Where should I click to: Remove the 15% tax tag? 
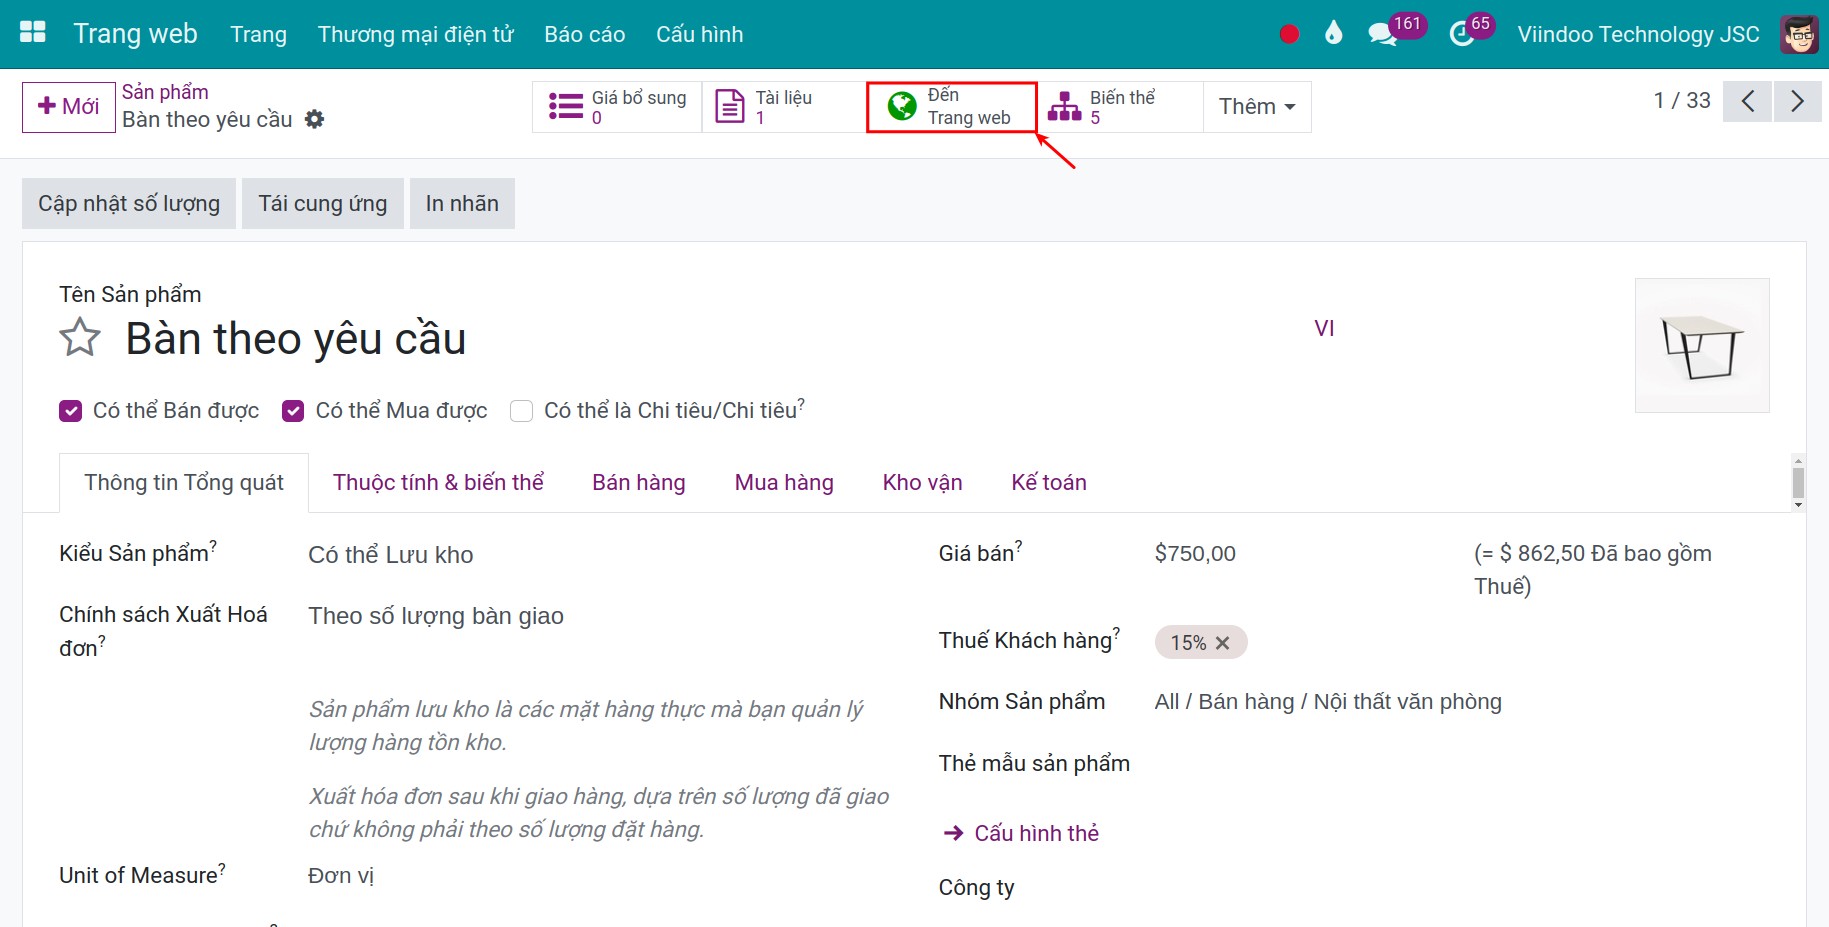(x=1222, y=643)
